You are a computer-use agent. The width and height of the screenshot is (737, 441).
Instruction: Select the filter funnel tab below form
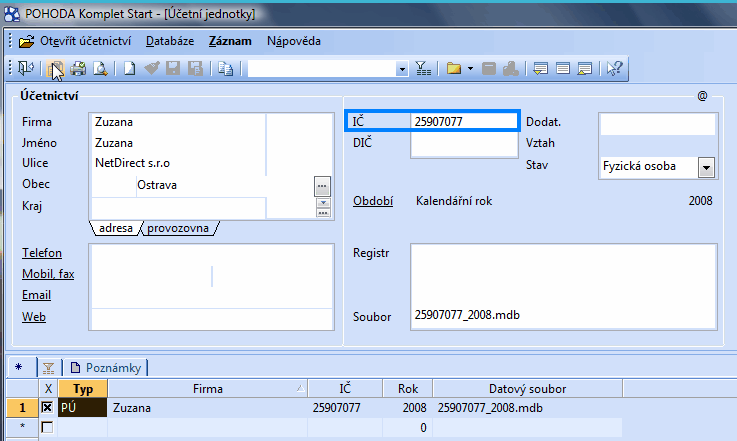point(48,368)
